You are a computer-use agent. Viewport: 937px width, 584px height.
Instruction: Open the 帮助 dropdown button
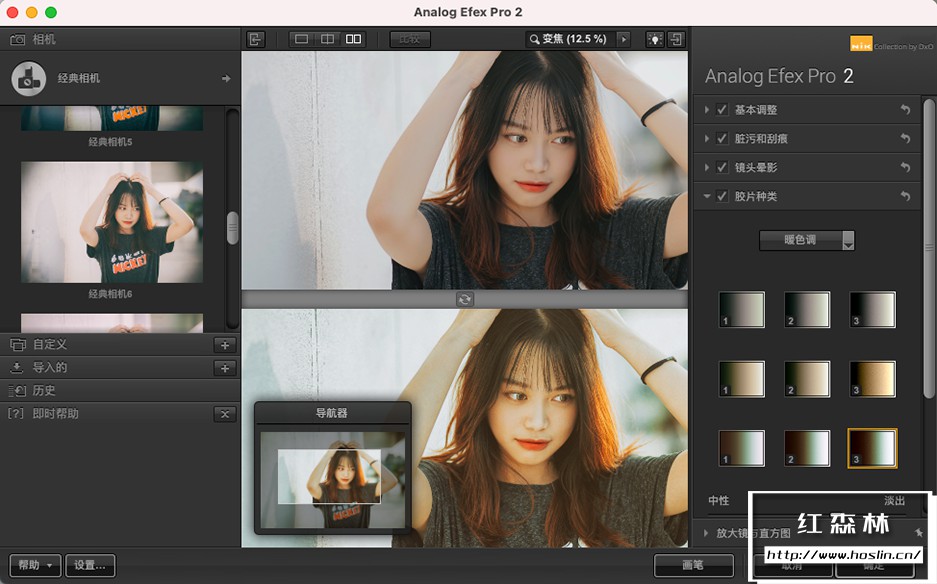(36, 565)
